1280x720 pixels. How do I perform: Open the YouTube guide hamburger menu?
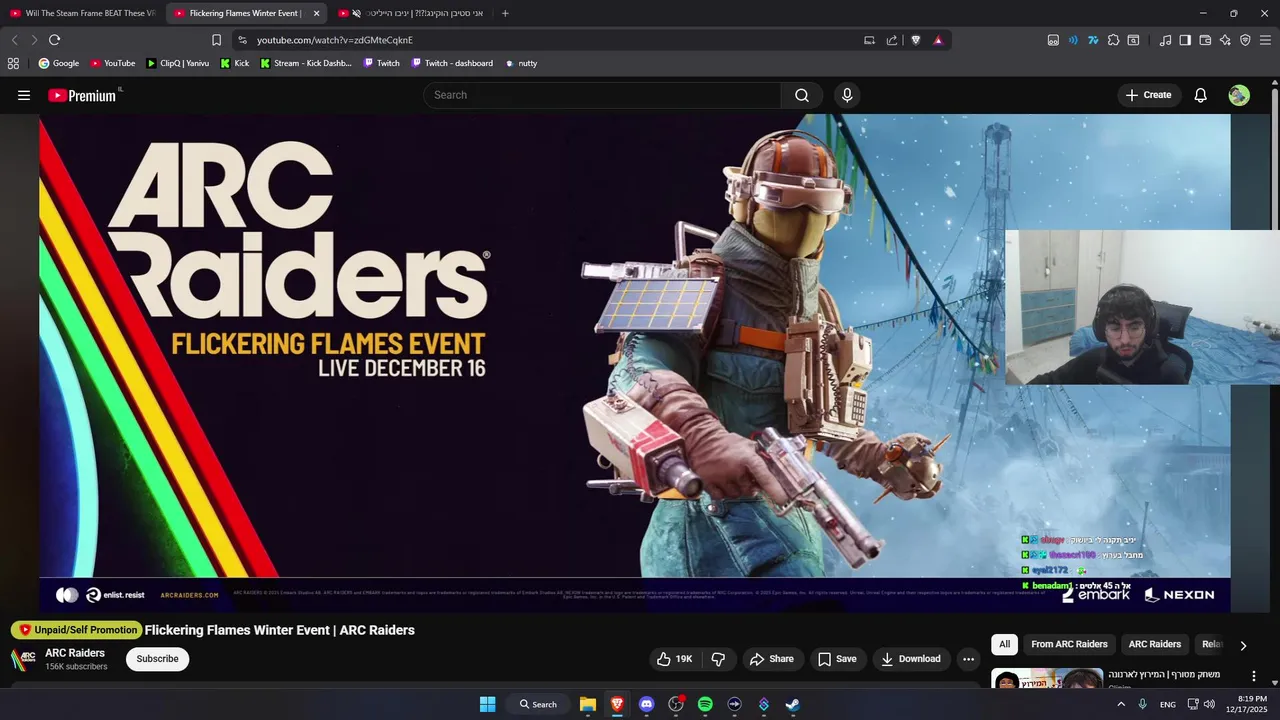[x=24, y=95]
